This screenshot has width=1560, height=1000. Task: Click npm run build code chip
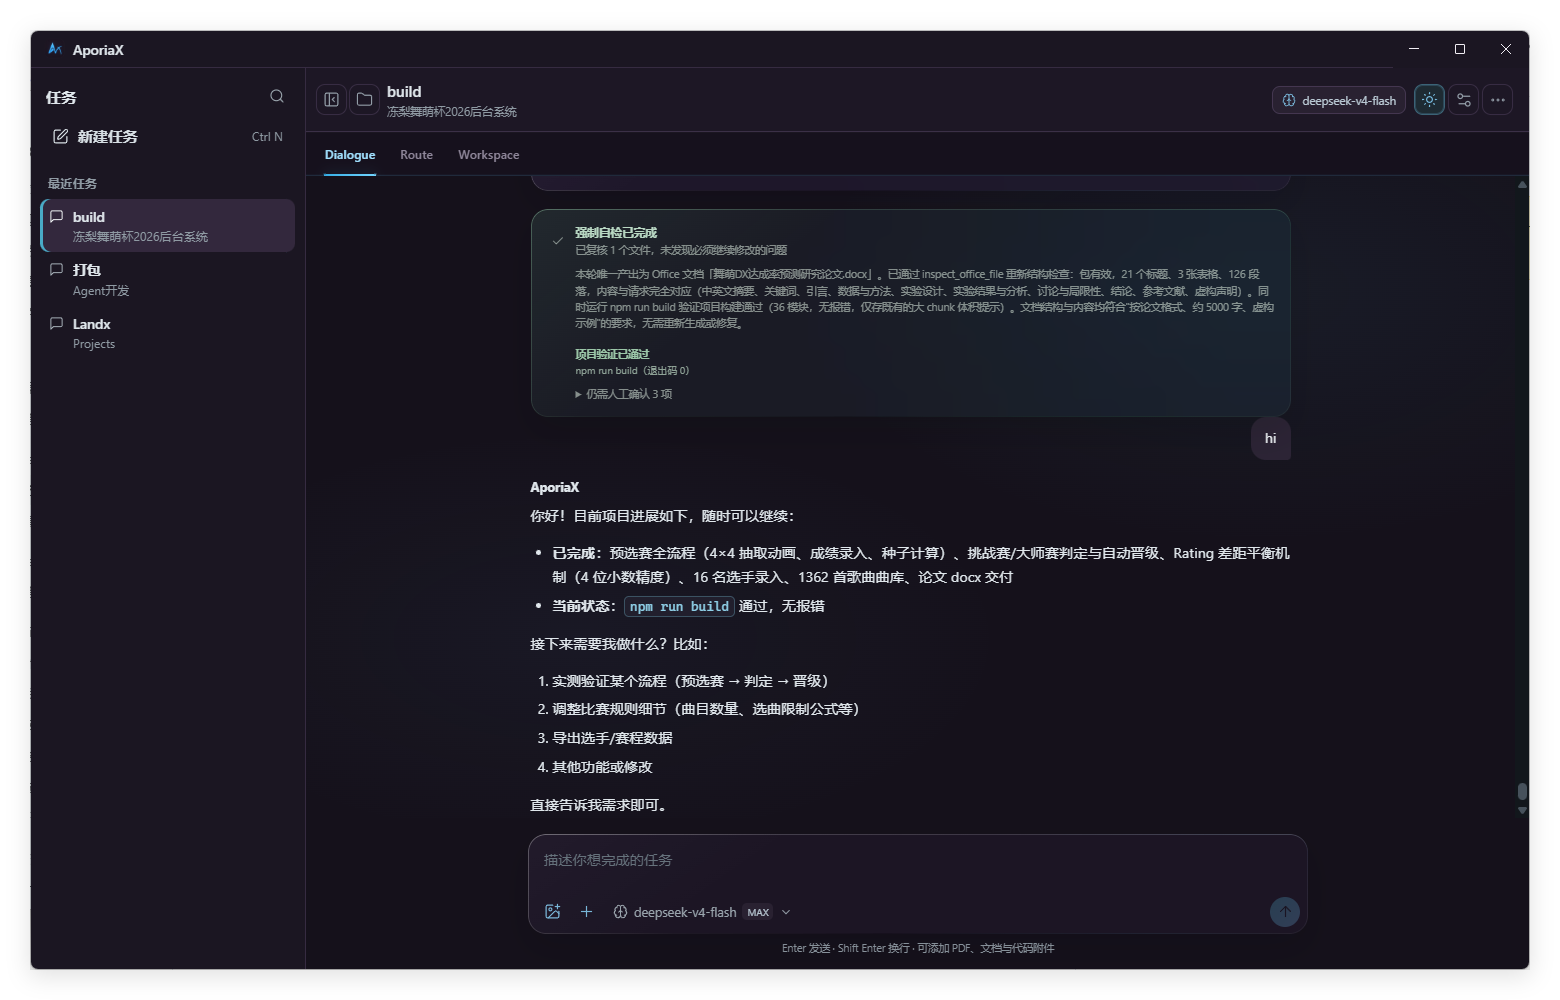pos(679,606)
